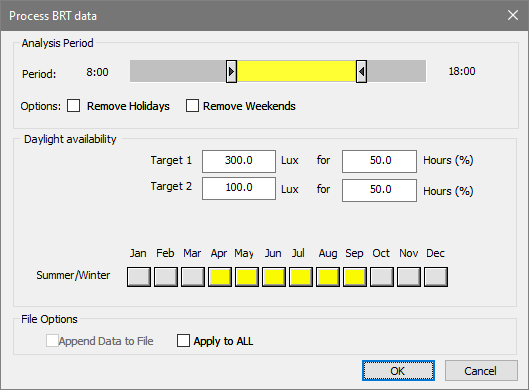
Task: Confirm the dialog with OK
Action: 398,370
